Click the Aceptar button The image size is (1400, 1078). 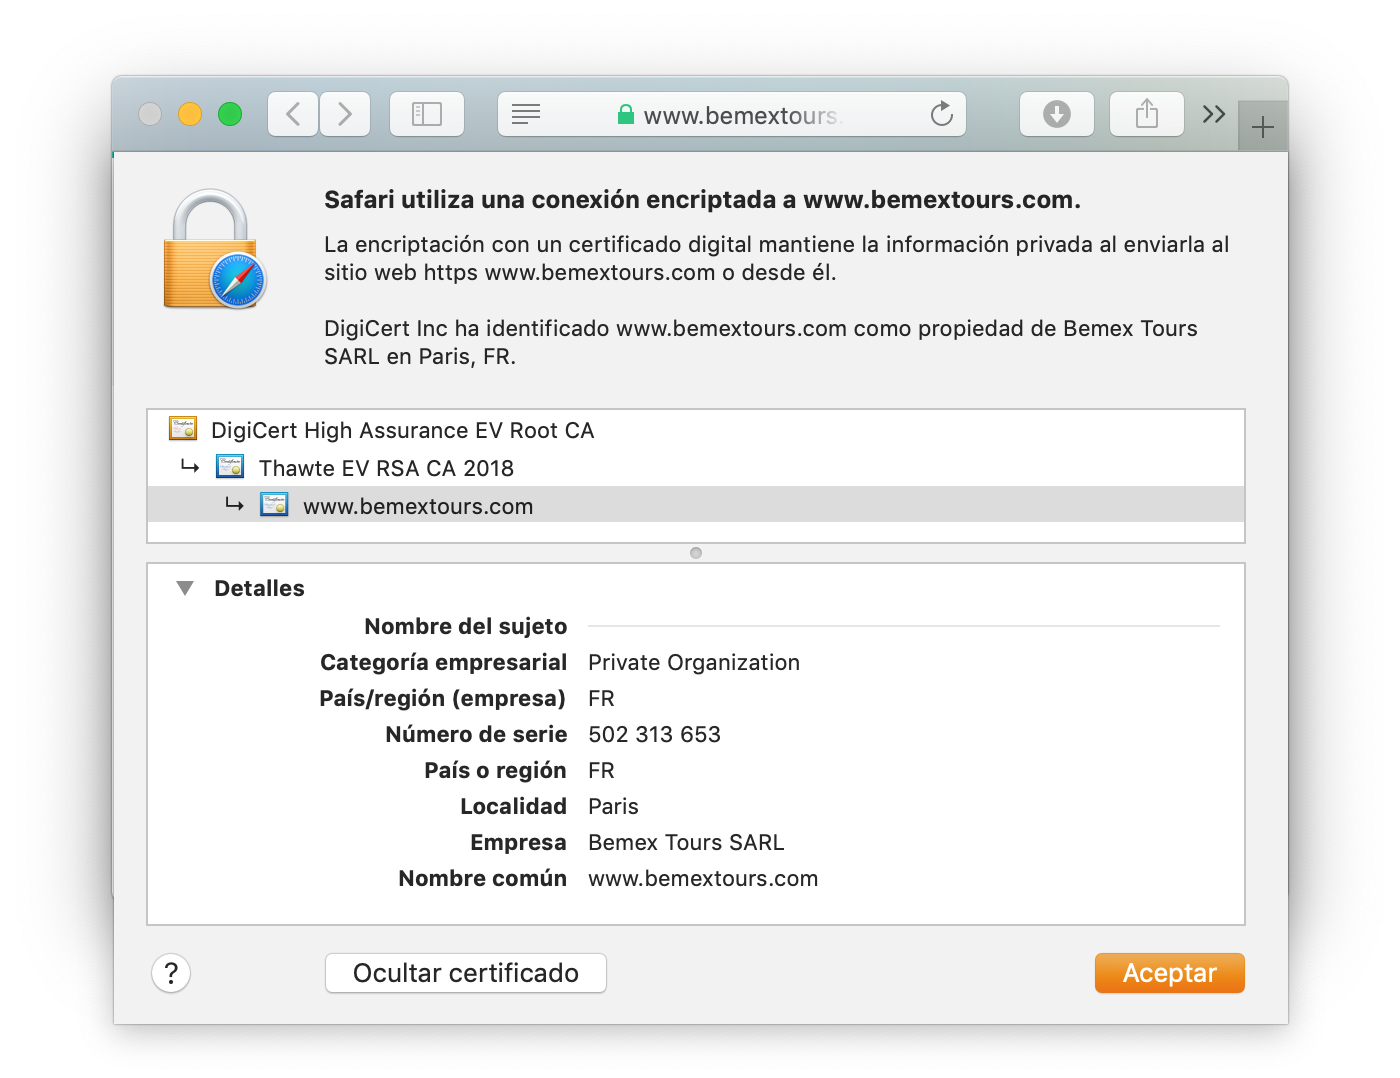[x=1170, y=973]
